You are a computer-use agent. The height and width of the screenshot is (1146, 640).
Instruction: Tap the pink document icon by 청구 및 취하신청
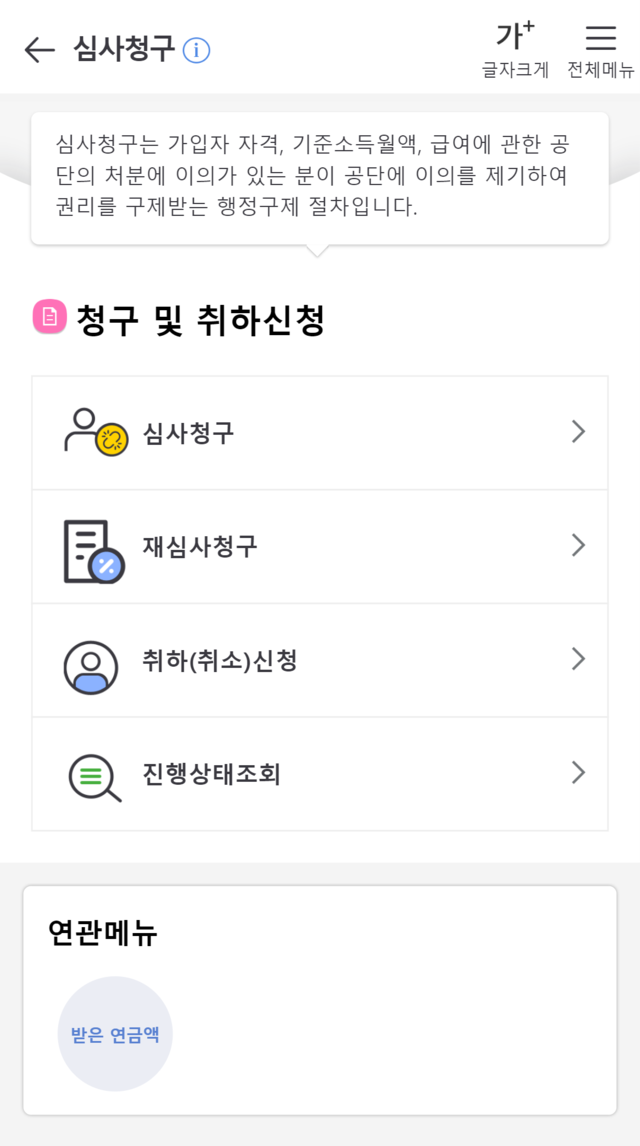49,317
